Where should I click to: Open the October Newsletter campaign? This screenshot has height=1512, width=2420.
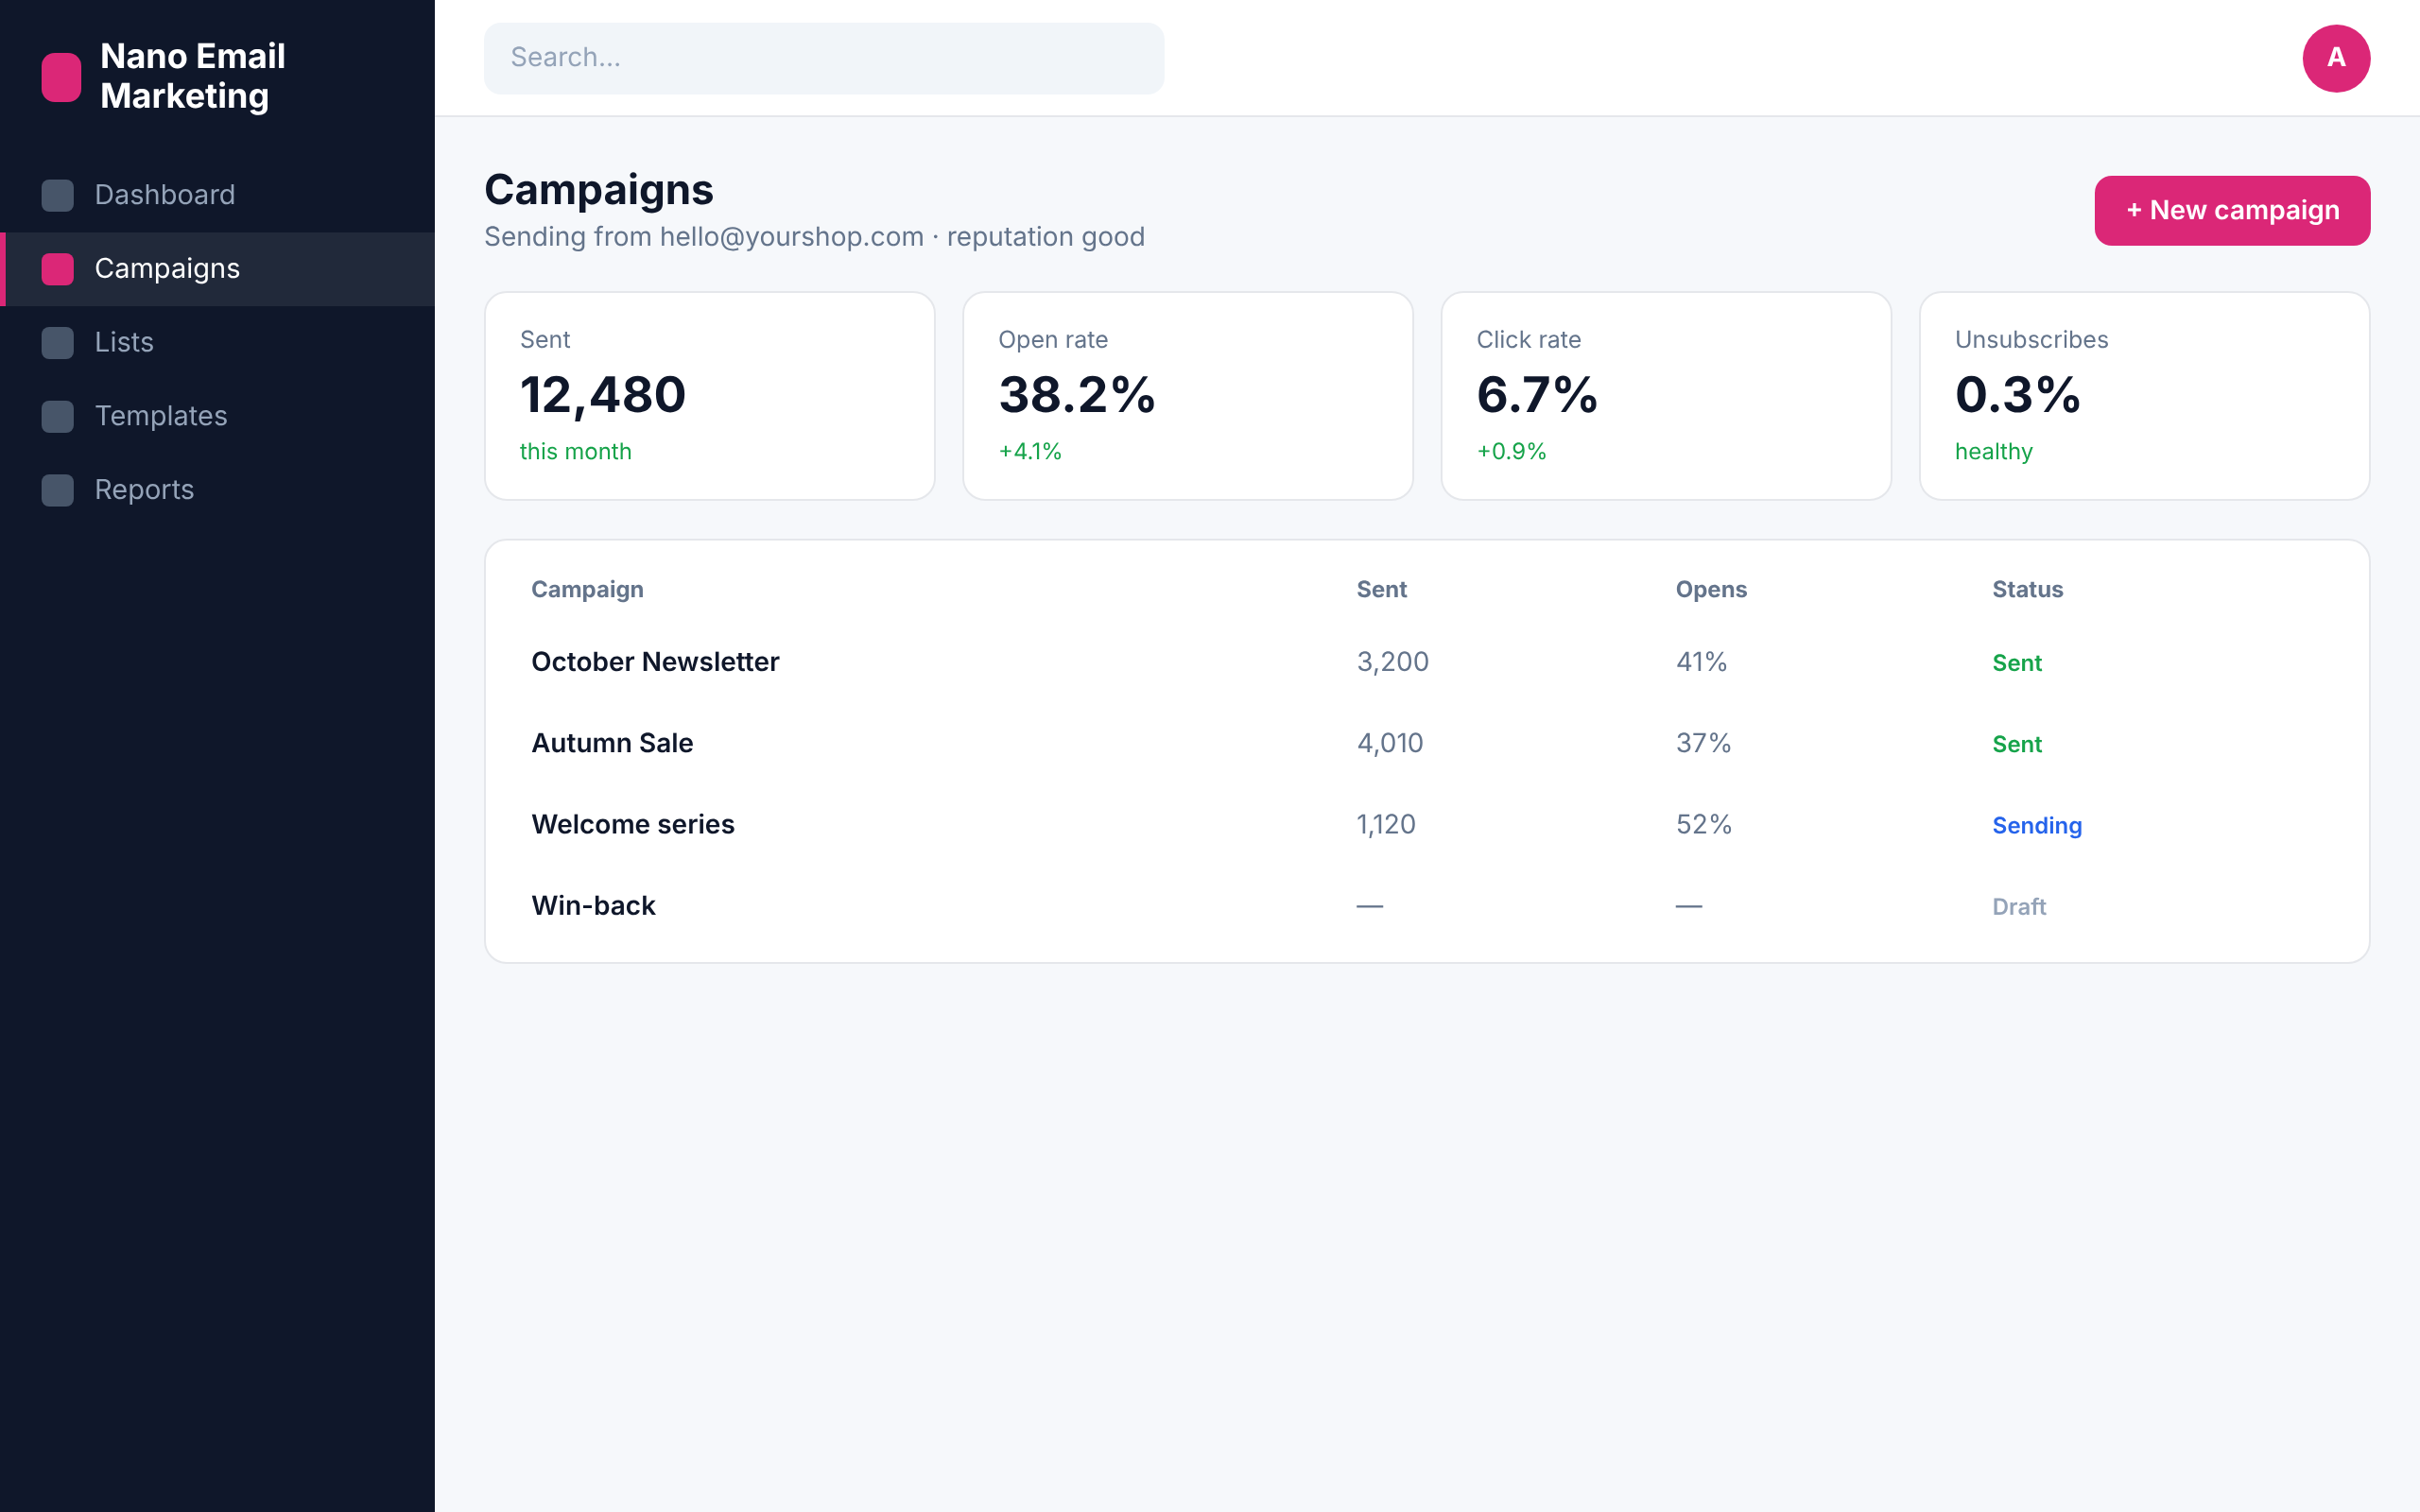[x=655, y=662]
